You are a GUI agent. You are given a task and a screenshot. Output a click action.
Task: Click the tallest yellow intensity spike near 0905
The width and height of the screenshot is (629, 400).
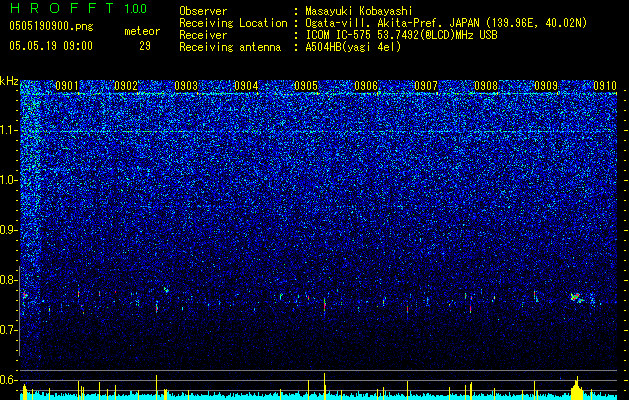(x=325, y=386)
